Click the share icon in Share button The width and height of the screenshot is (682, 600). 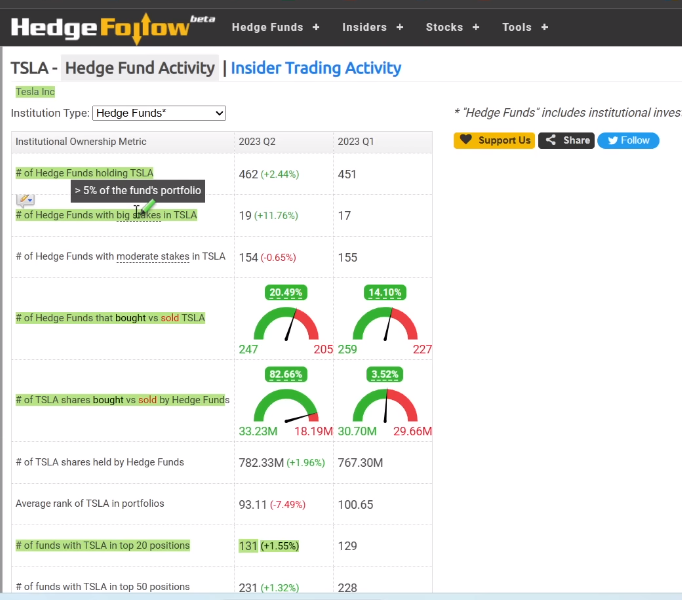coord(551,140)
